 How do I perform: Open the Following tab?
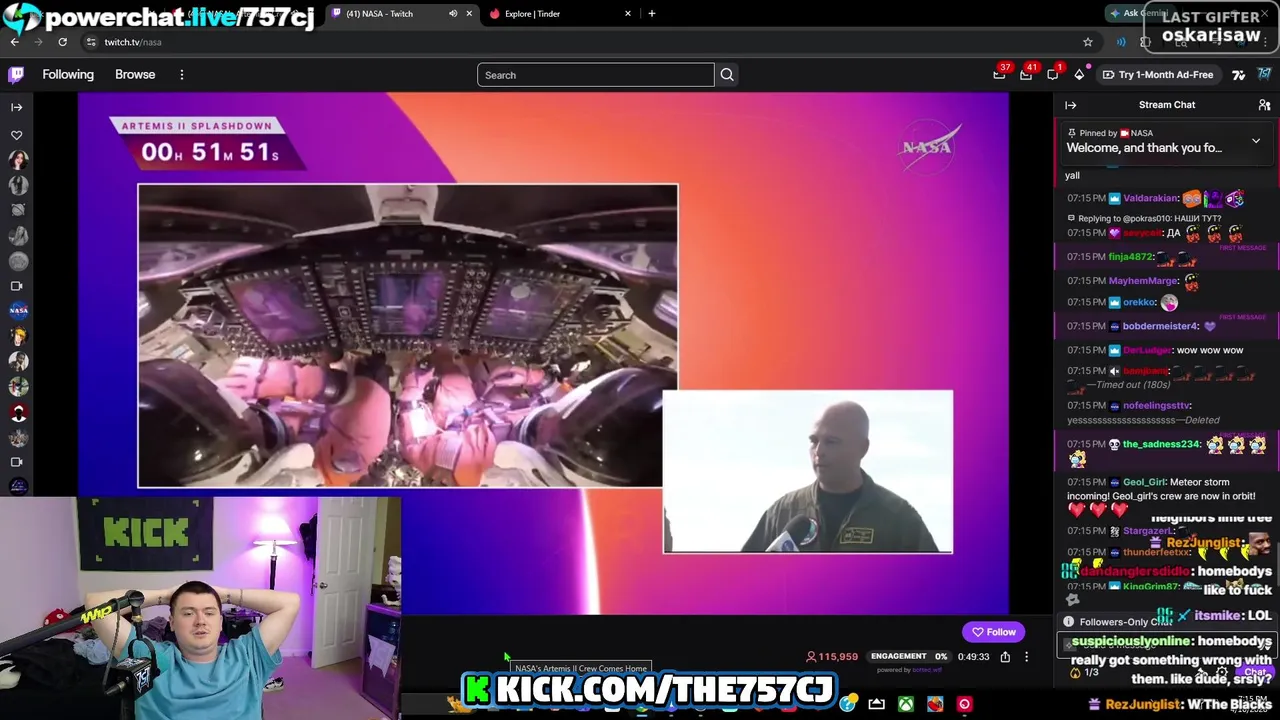[68, 74]
